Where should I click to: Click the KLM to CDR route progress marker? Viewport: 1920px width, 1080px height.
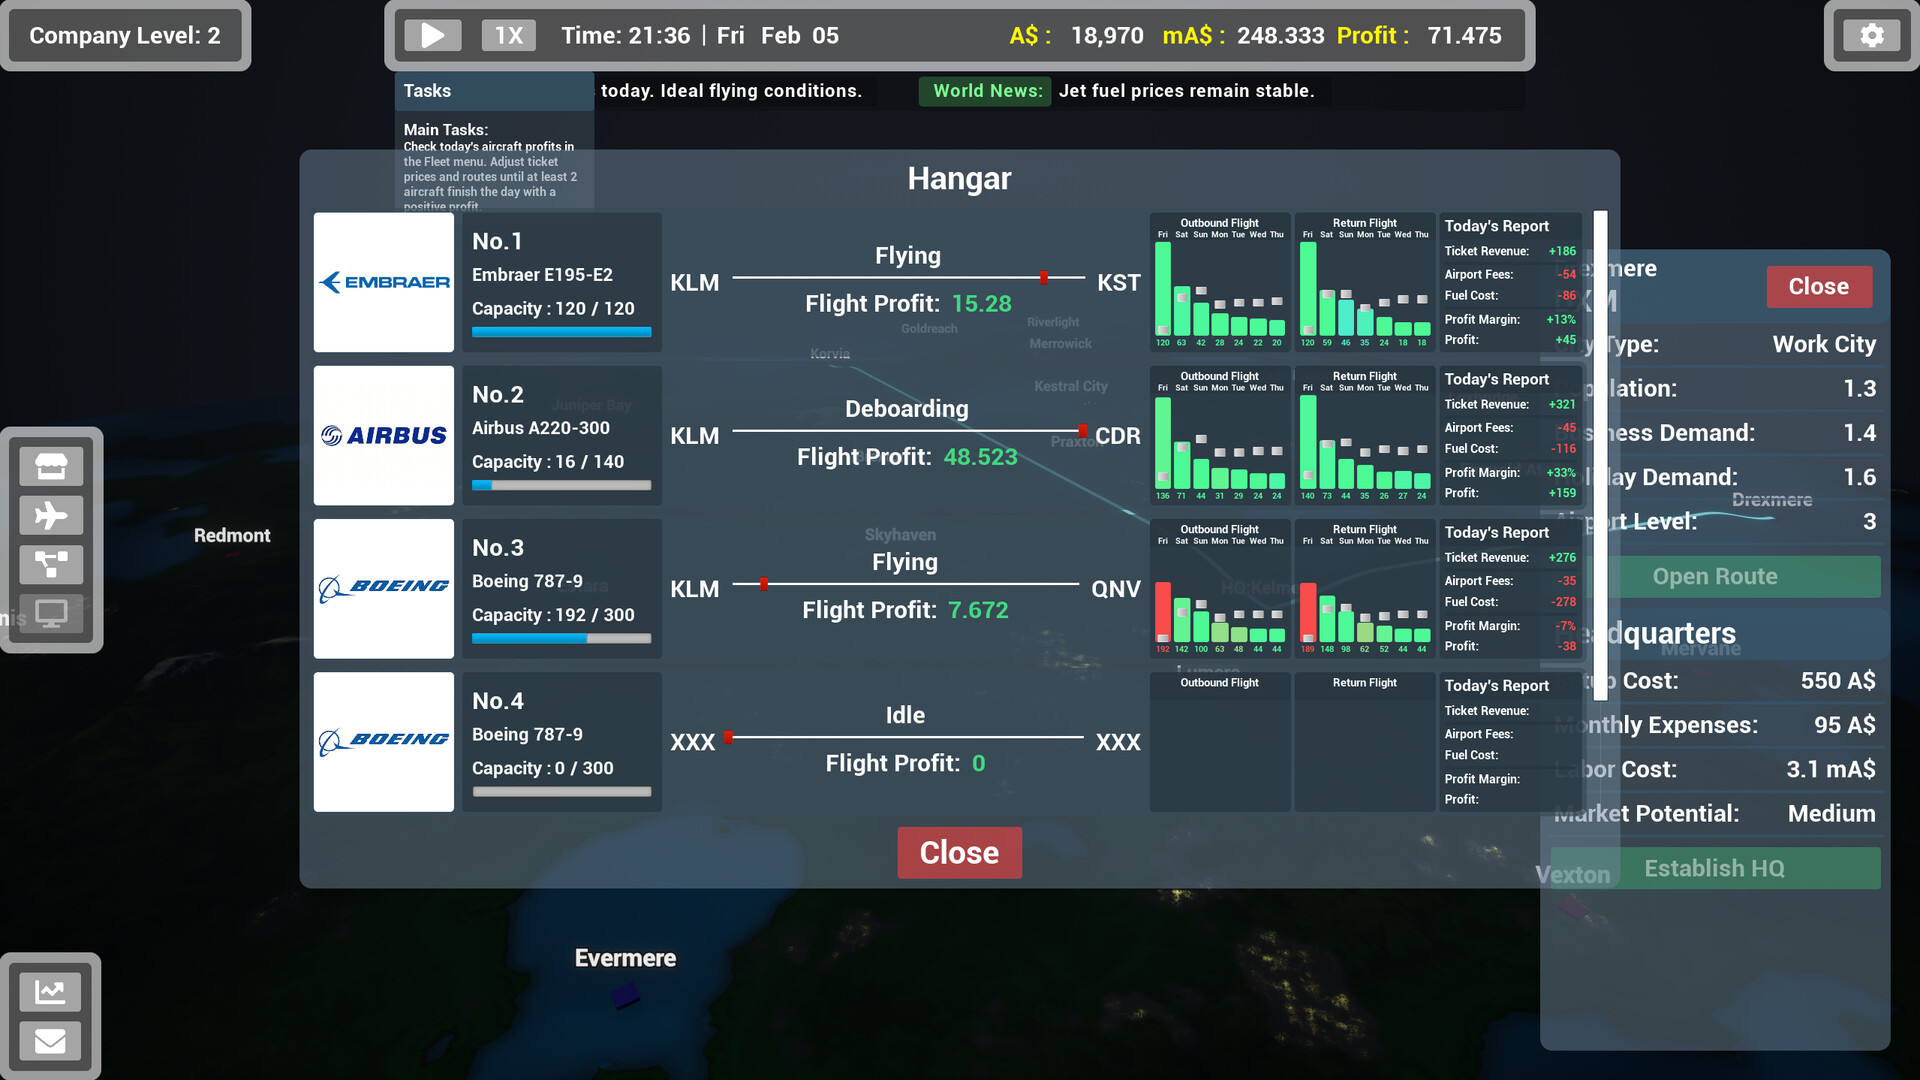point(1083,430)
